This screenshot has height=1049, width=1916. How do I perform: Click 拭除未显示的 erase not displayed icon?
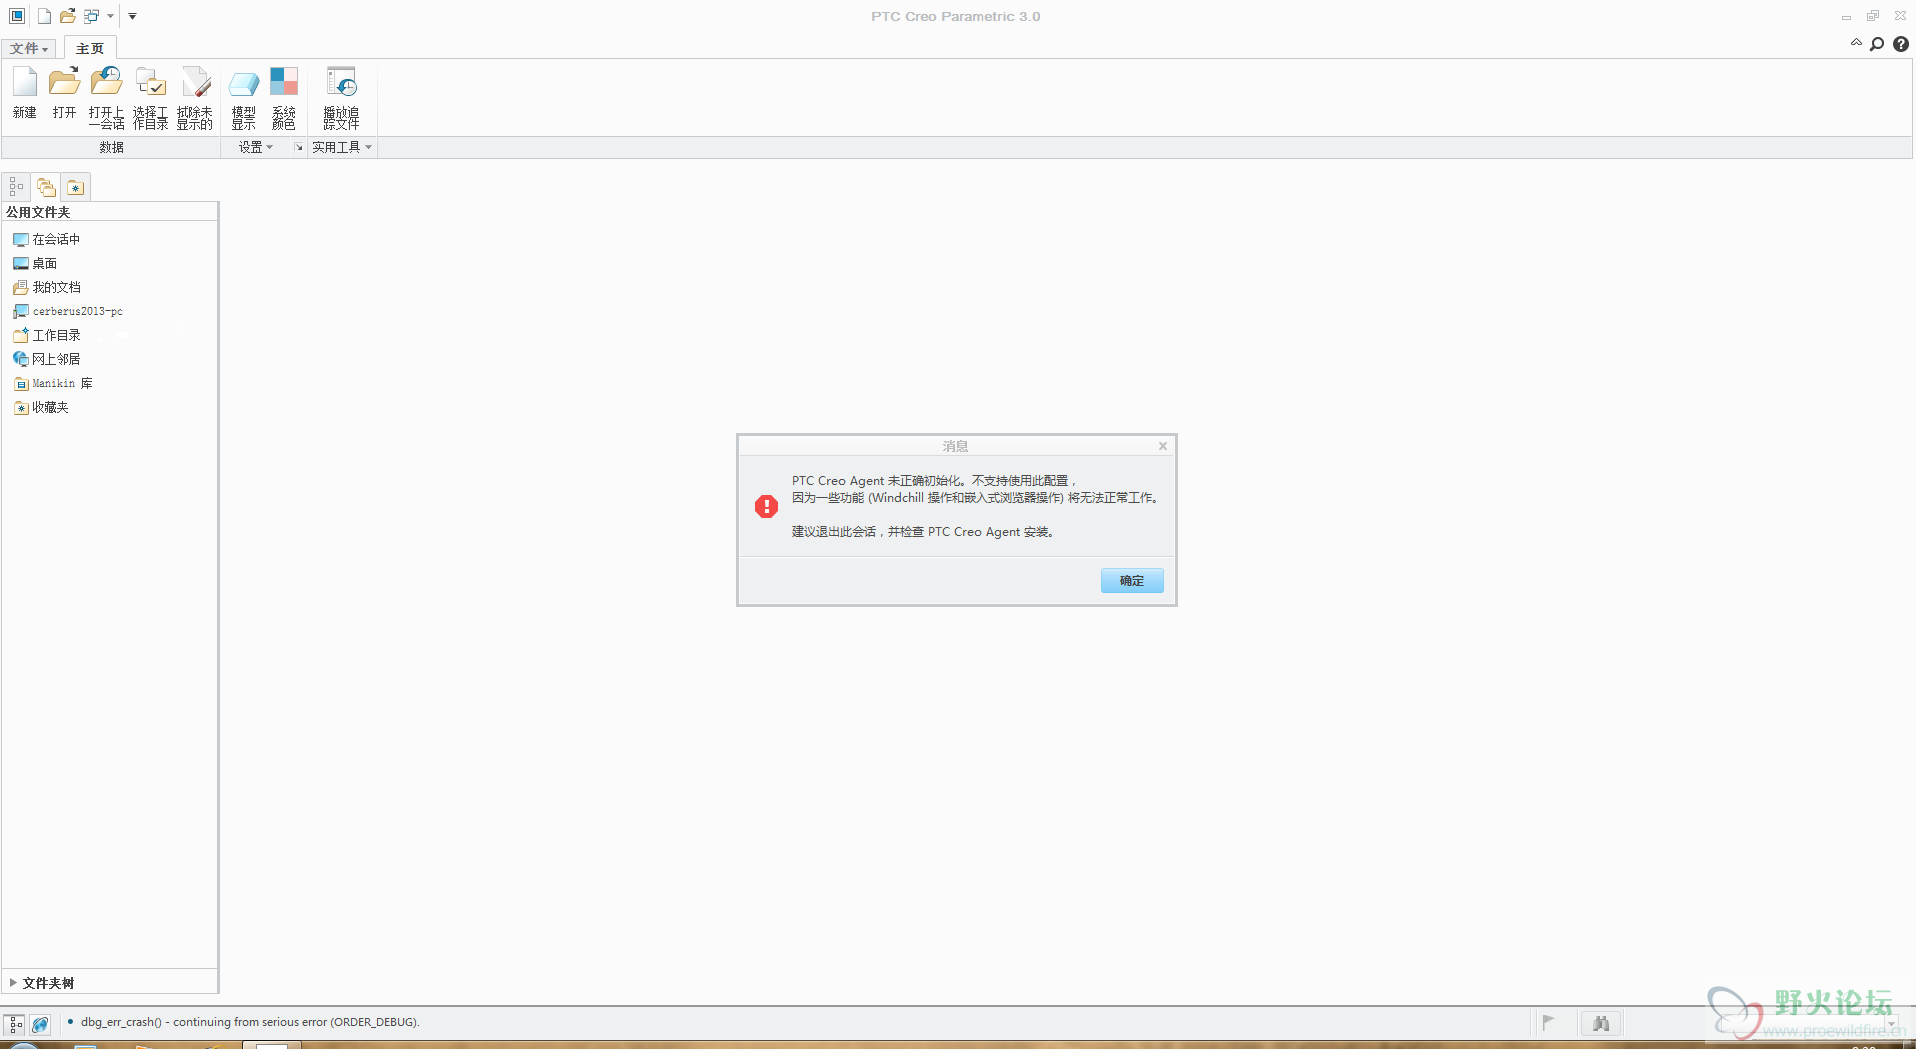point(195,97)
